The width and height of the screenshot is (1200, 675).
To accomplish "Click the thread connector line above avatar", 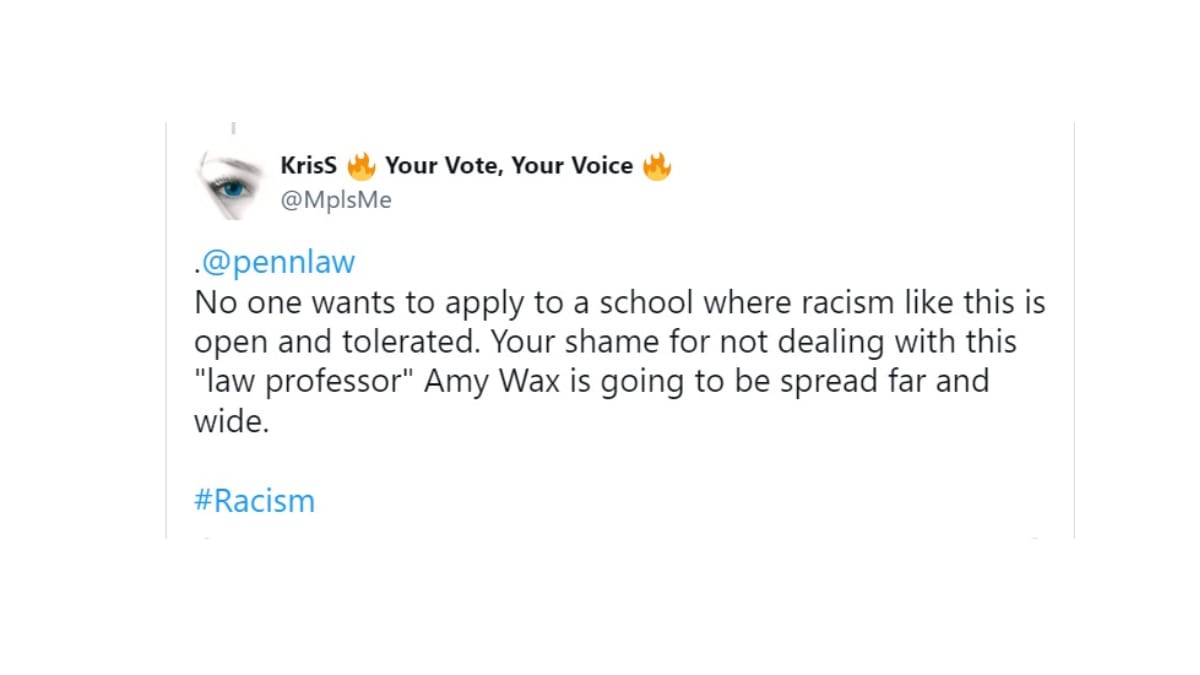I will coord(233,129).
